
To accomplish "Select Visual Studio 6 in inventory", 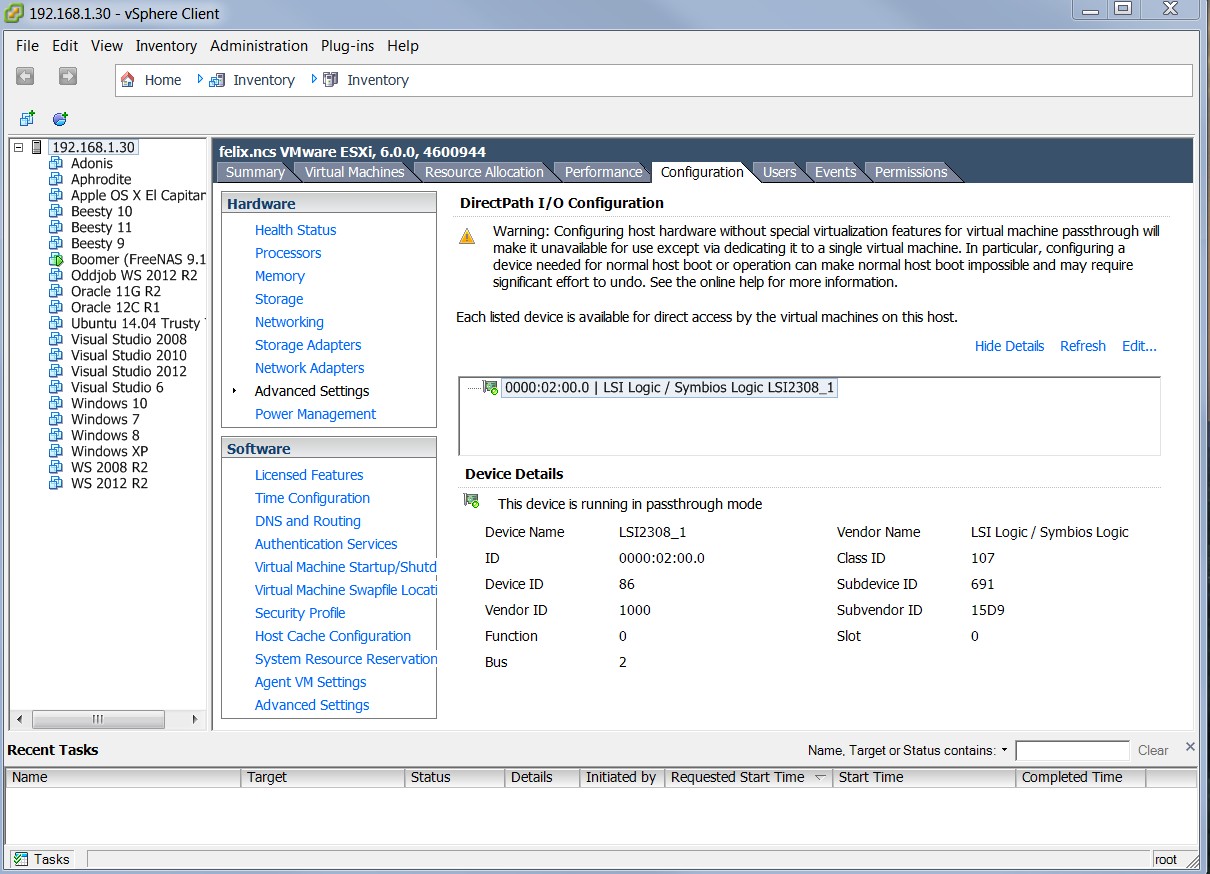I will pos(117,387).
